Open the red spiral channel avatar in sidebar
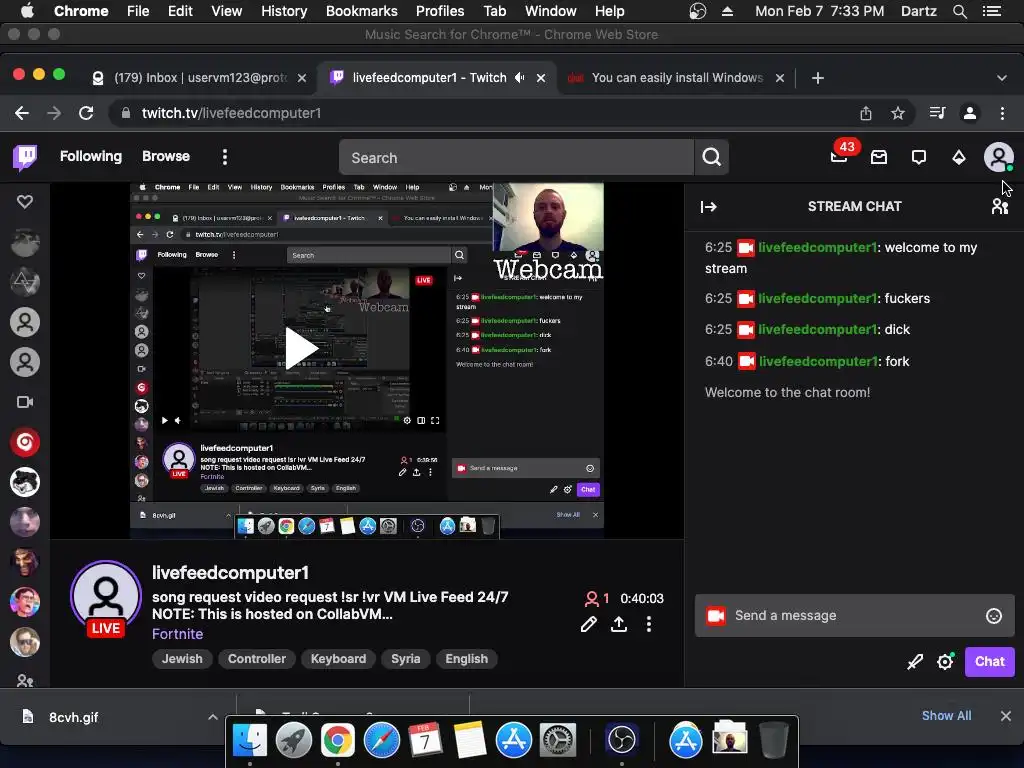1024x768 pixels. coord(25,442)
